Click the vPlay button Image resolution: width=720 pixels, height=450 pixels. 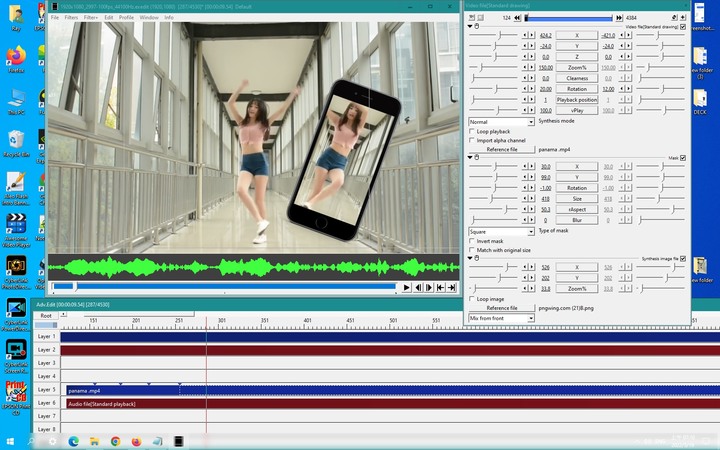[x=577, y=111]
